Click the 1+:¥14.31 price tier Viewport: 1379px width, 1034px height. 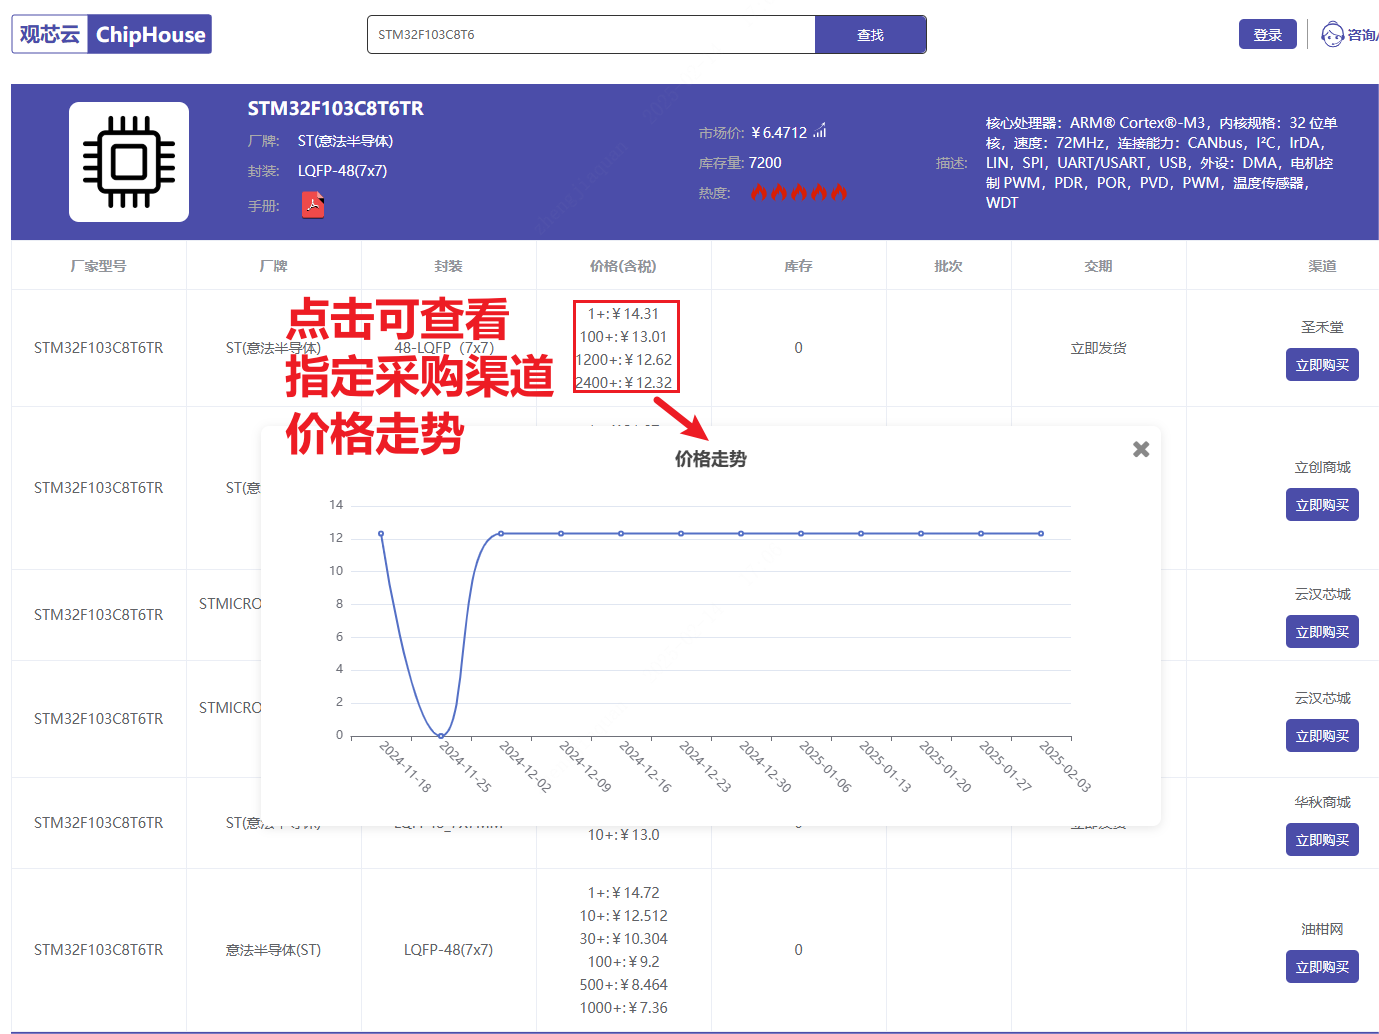(x=623, y=314)
